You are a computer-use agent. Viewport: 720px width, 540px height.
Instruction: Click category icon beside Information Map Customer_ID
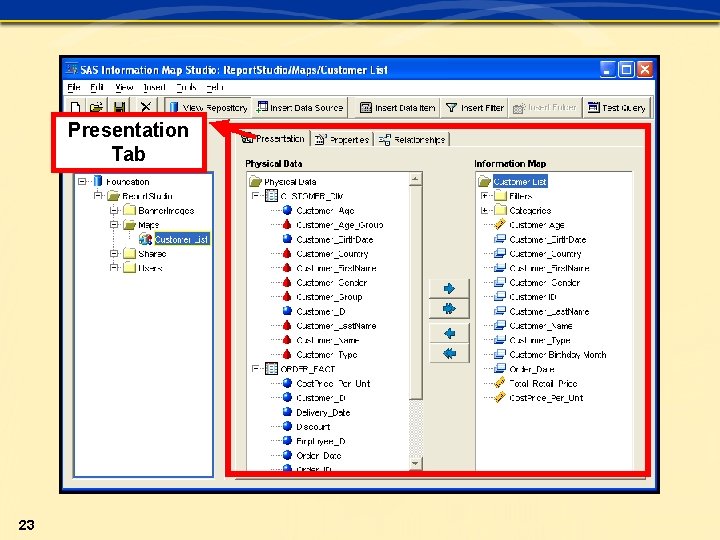500,297
